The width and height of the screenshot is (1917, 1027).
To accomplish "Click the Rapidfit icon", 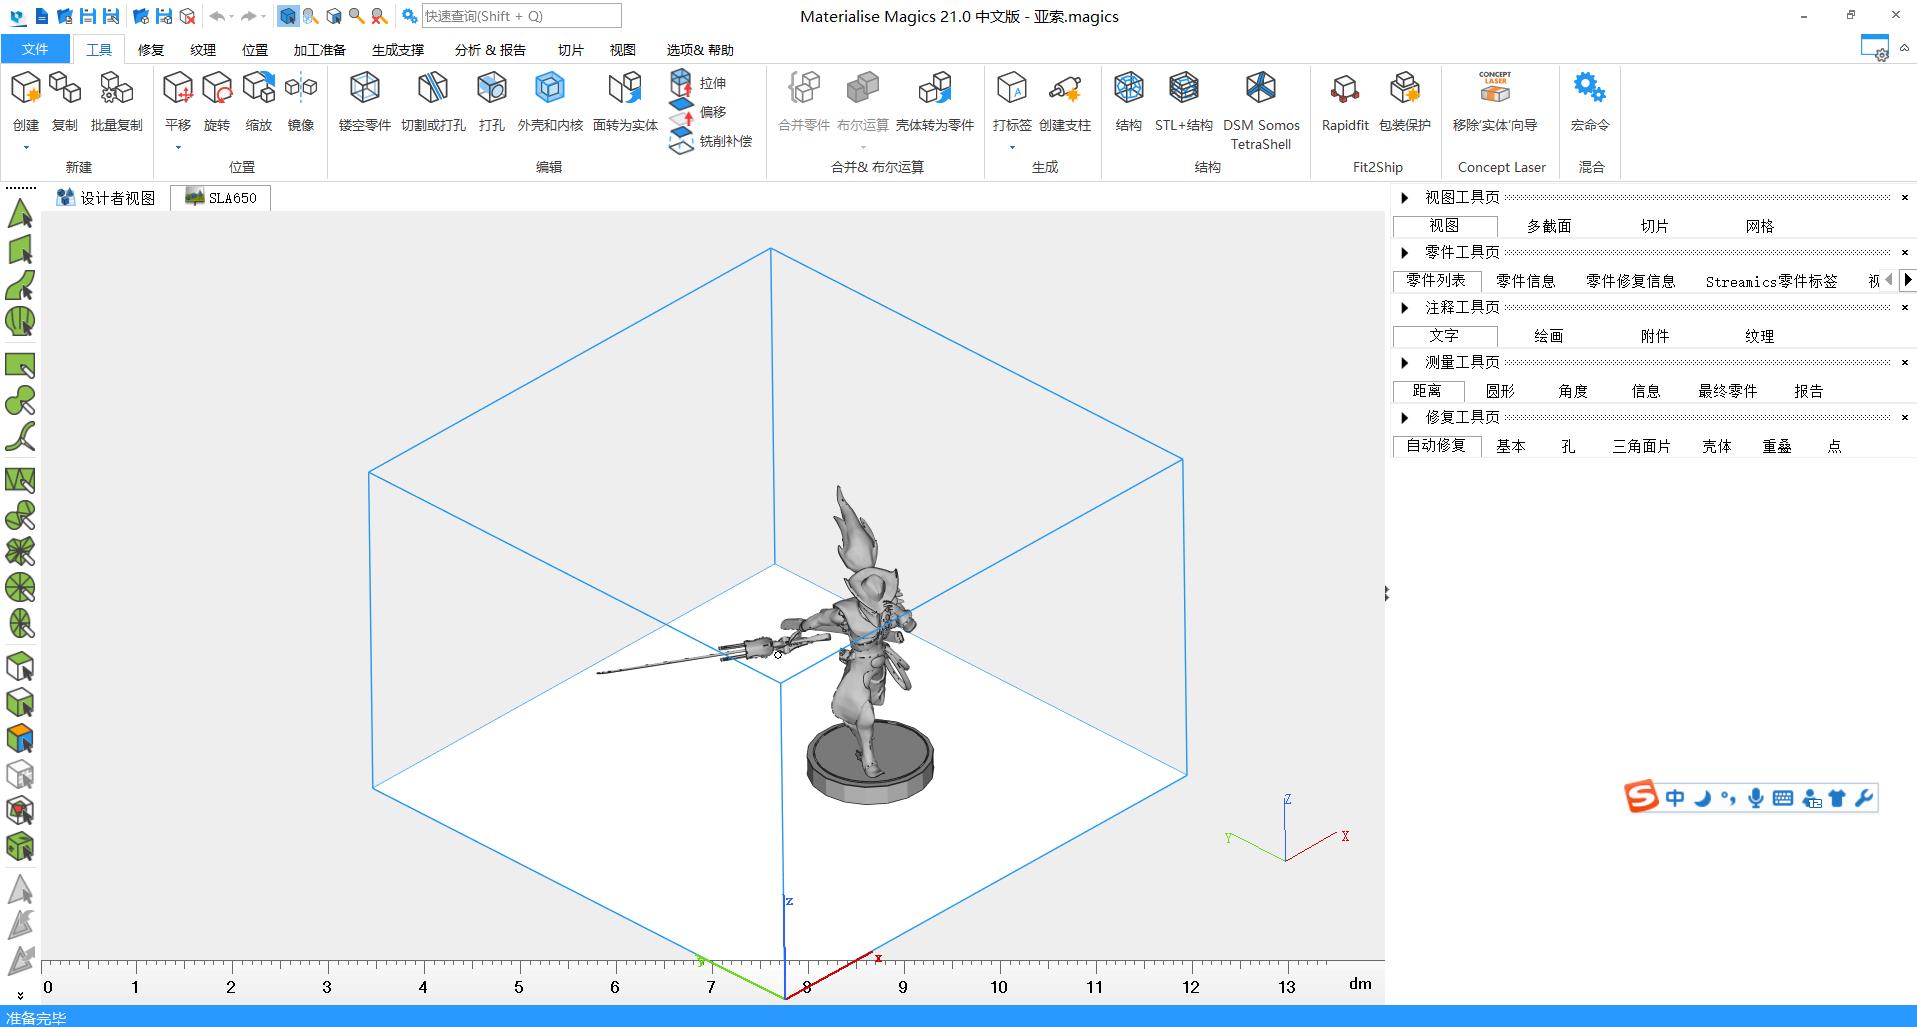I will click(x=1344, y=89).
